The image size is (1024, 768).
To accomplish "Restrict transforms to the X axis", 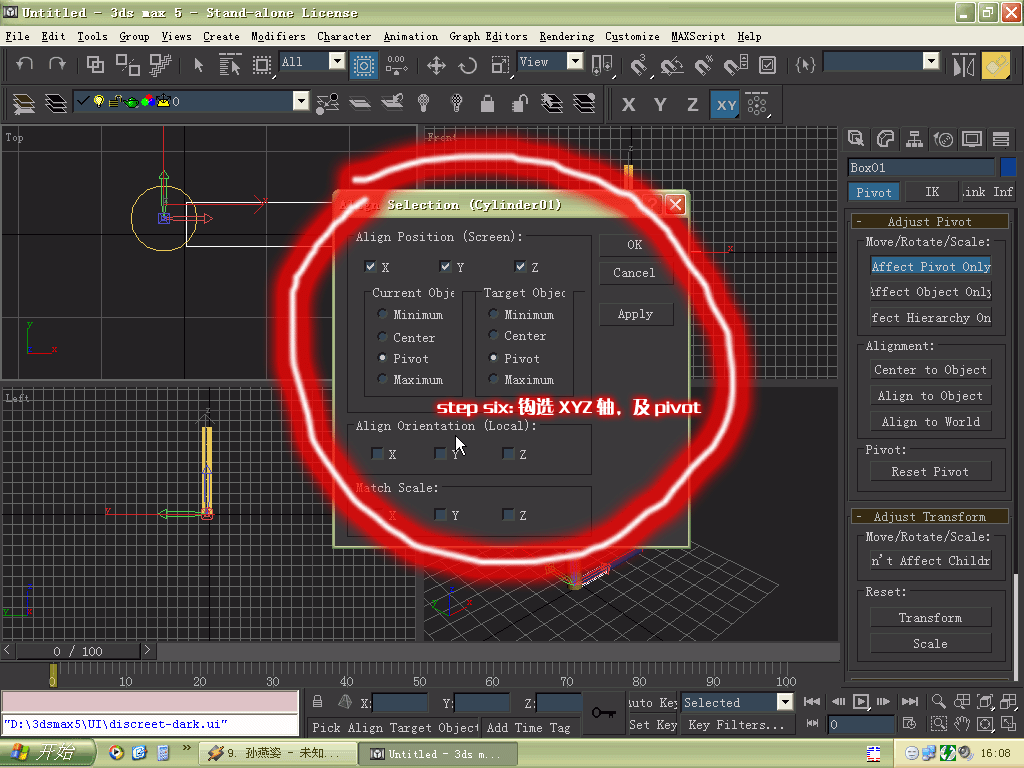I will click(x=628, y=104).
